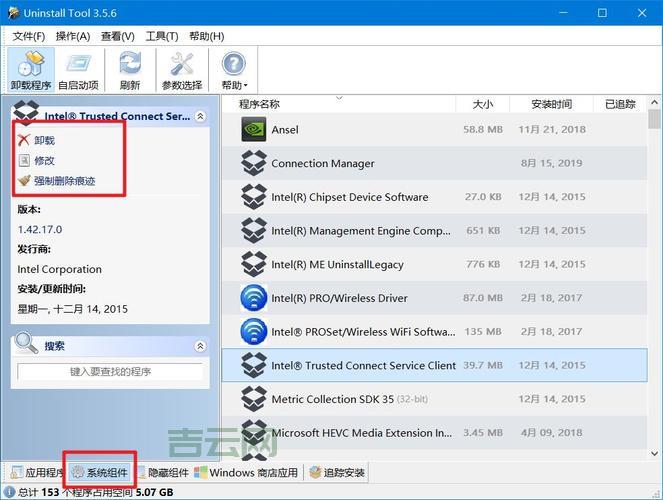The width and height of the screenshot is (663, 500).
Task: Click the 刷新 refresh icon
Action: point(129,69)
